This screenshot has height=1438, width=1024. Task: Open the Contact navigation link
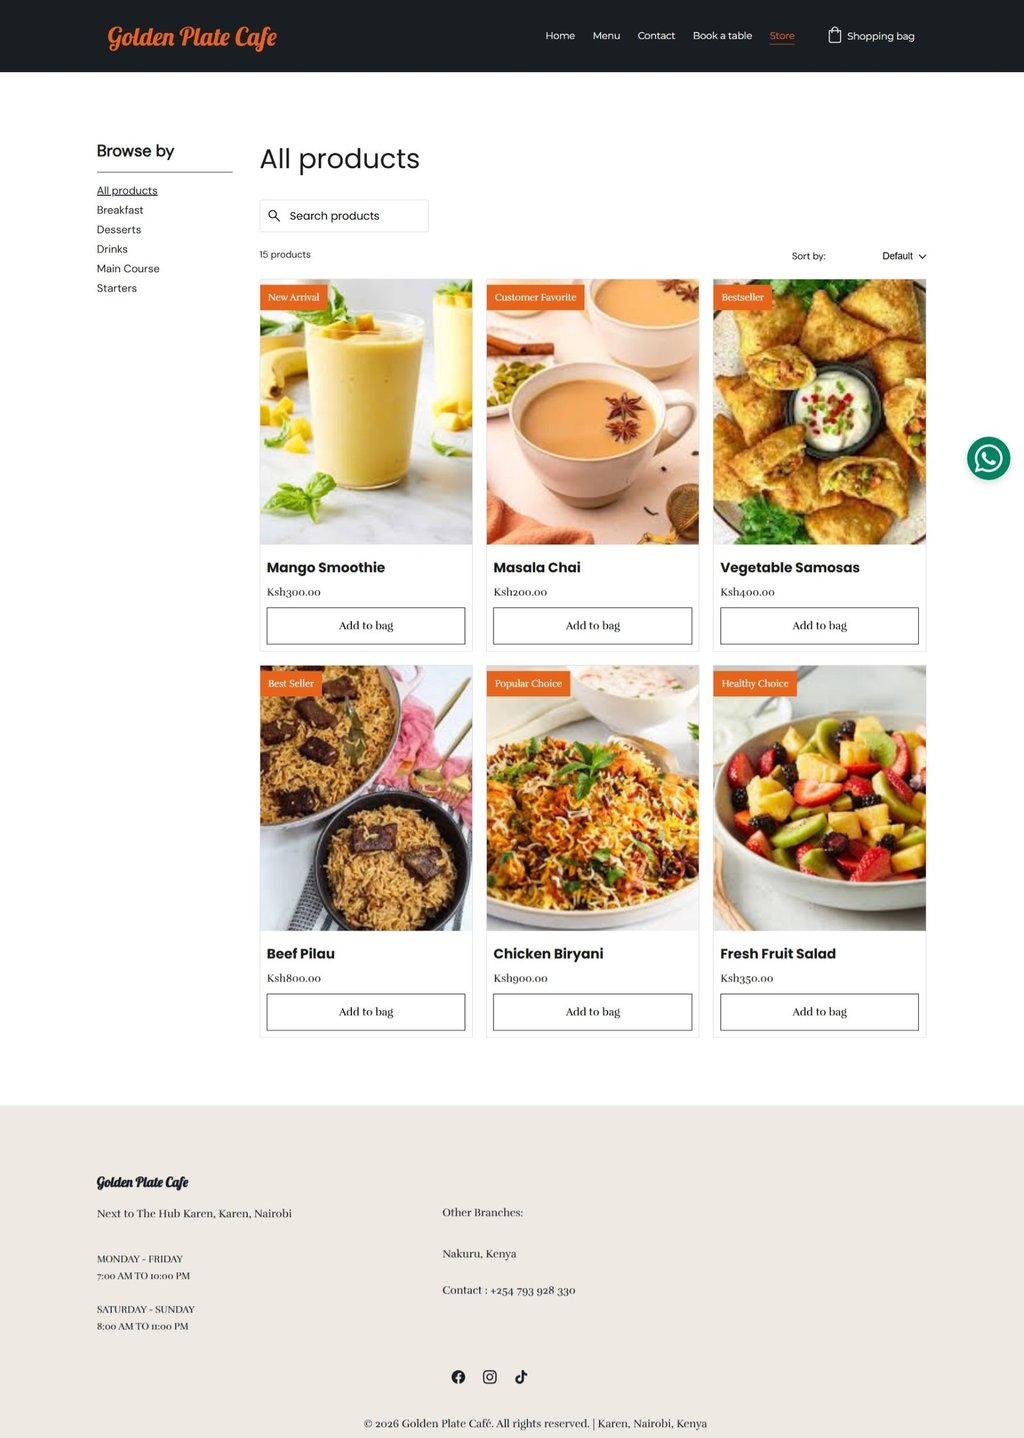656,36
